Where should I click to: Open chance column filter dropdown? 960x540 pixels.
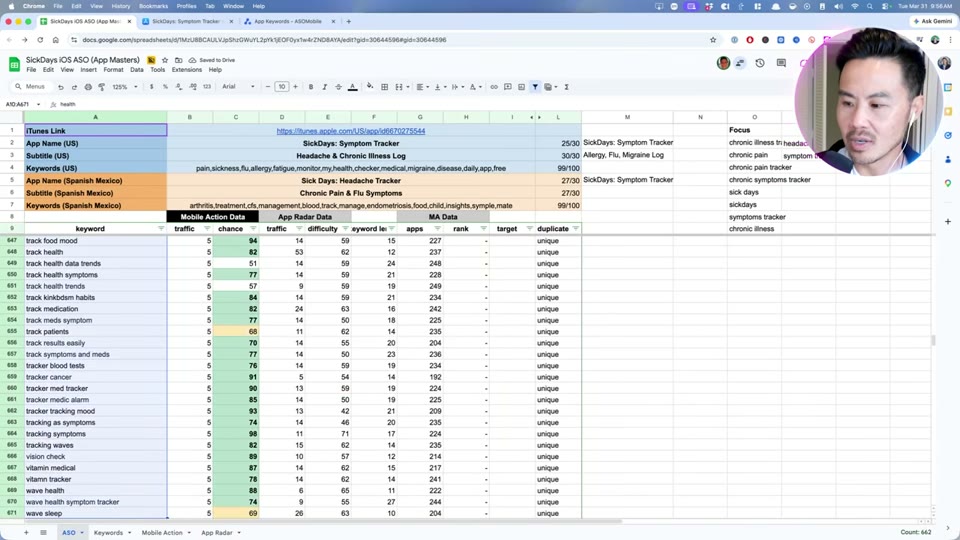[253, 229]
